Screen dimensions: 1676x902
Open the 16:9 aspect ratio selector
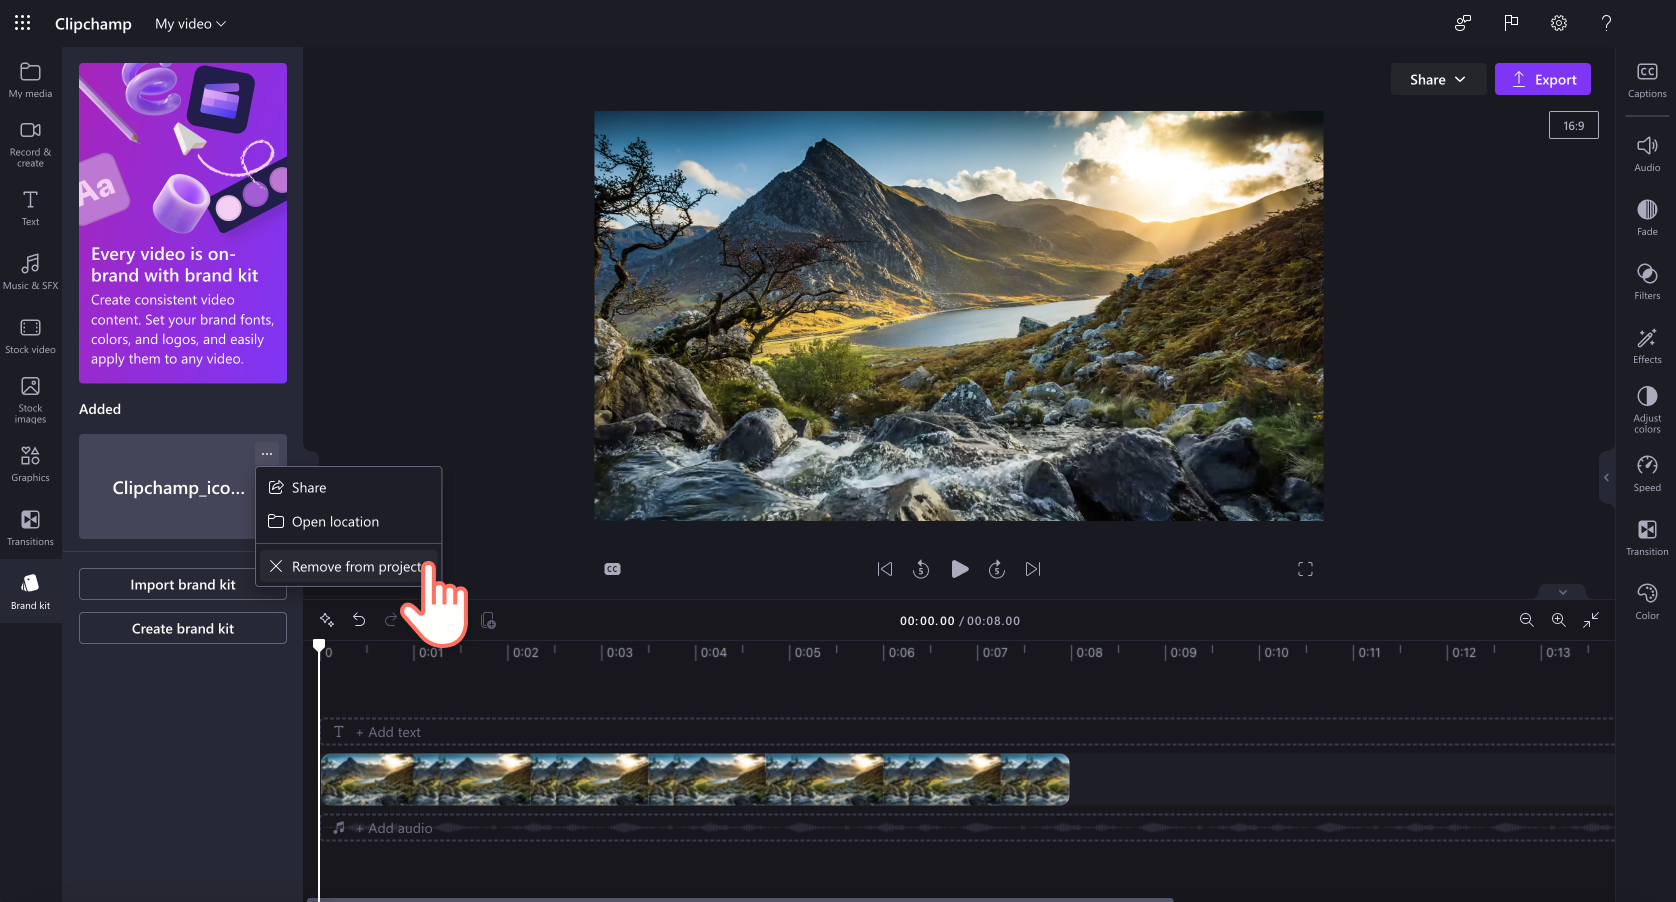tap(1573, 124)
